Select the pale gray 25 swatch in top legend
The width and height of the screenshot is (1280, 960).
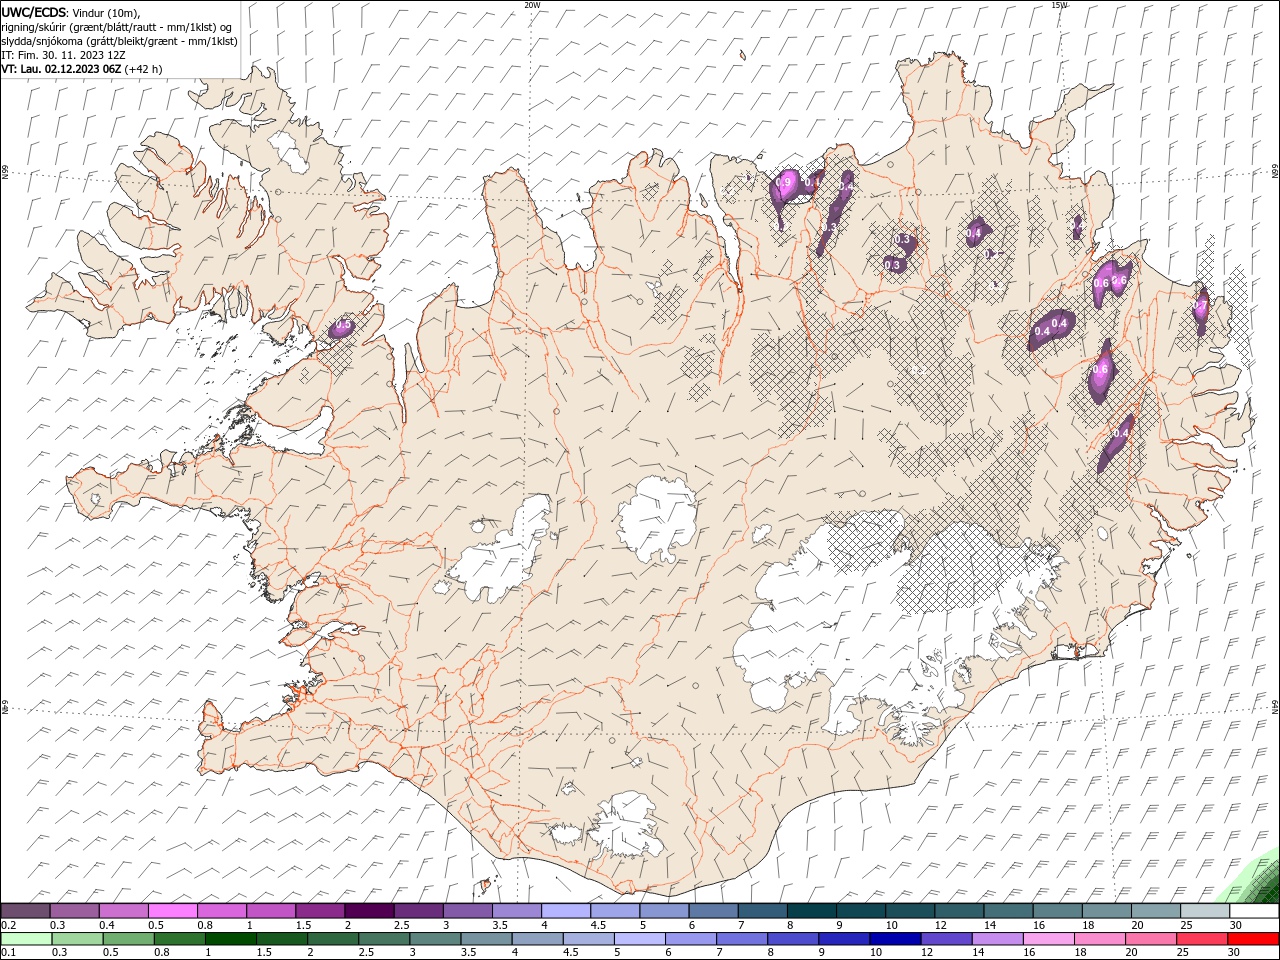click(x=1206, y=911)
